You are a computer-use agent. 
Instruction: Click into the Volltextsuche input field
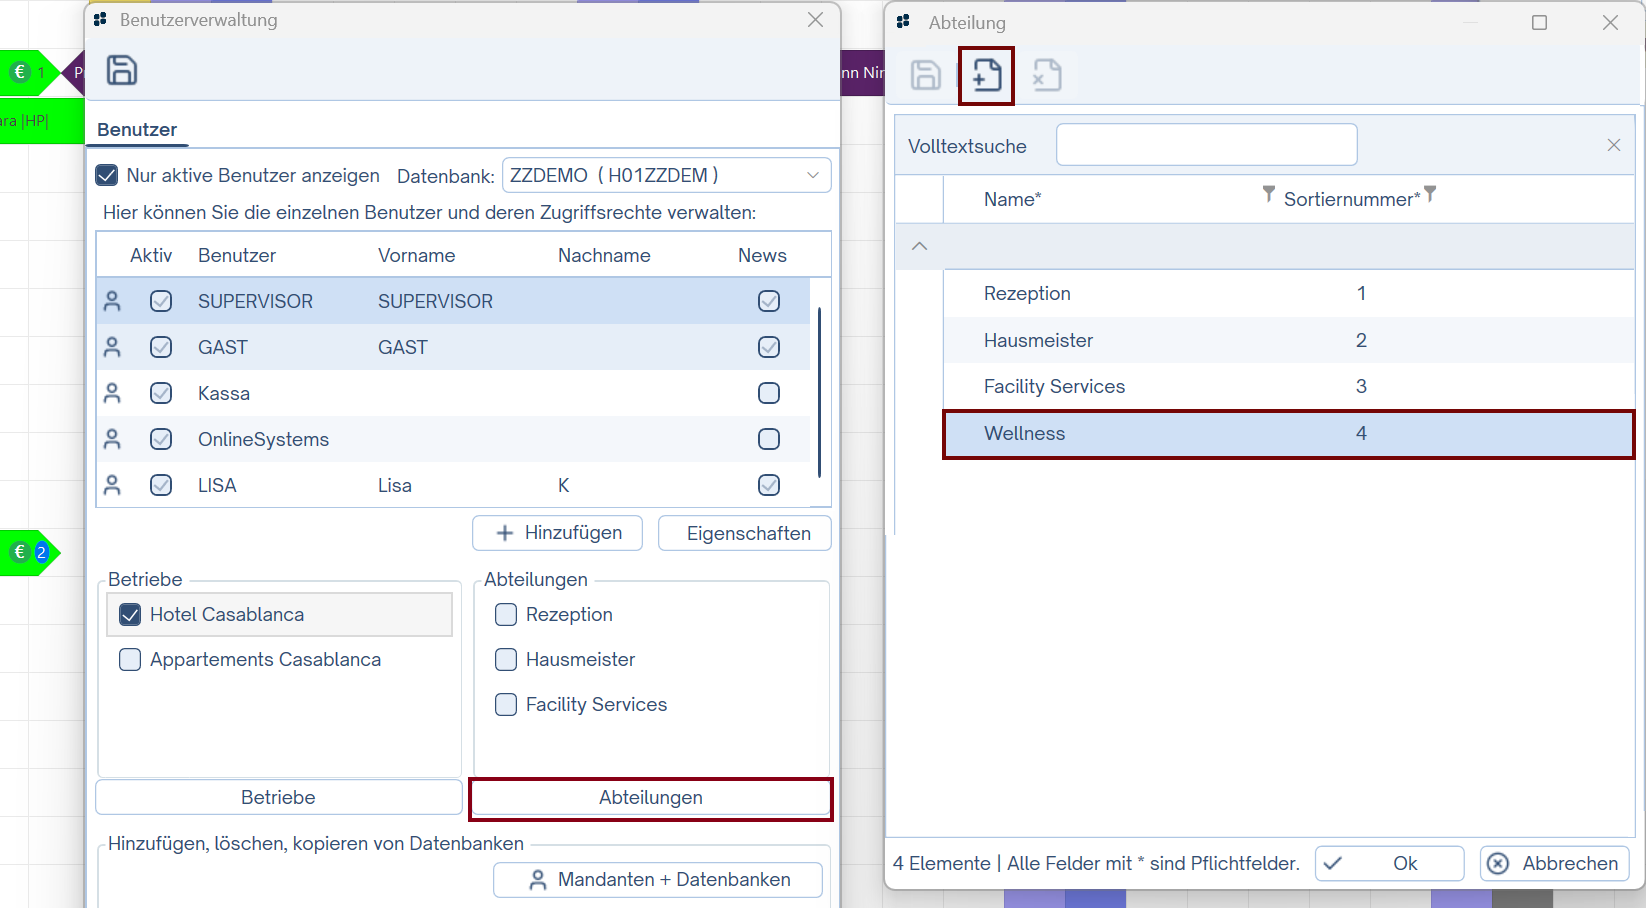(1206, 145)
